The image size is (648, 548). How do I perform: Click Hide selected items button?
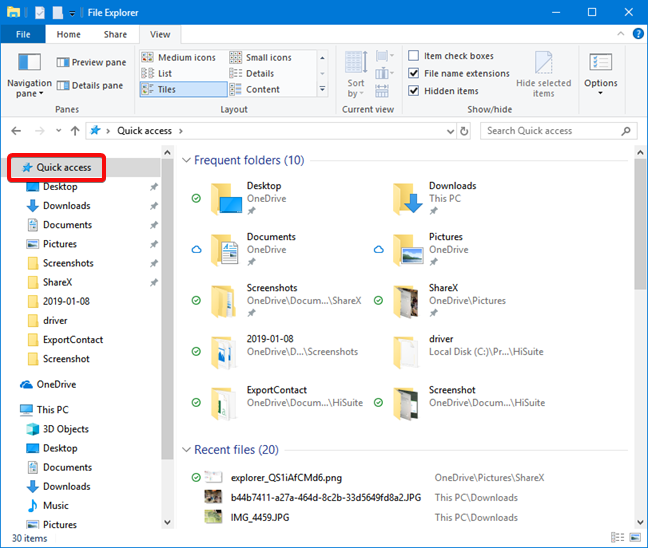click(543, 74)
